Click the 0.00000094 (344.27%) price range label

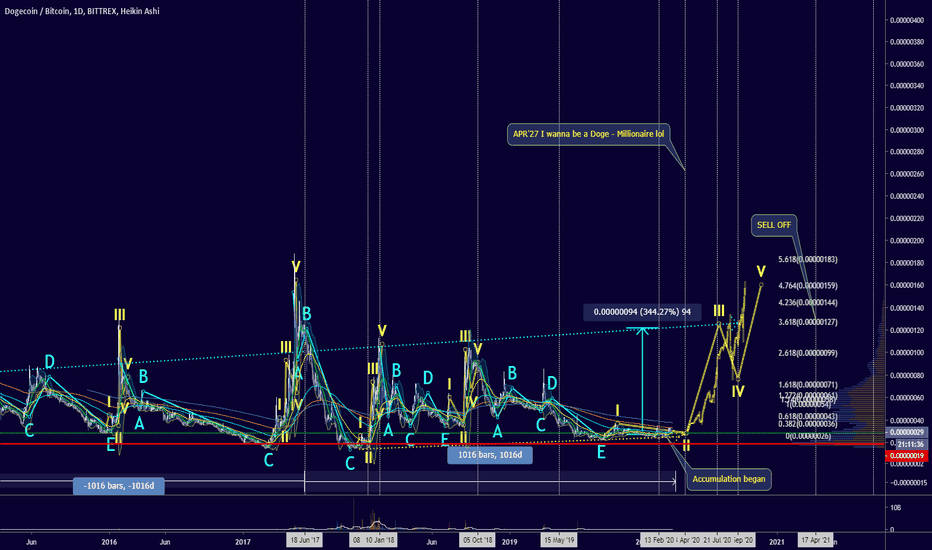[x=642, y=312]
